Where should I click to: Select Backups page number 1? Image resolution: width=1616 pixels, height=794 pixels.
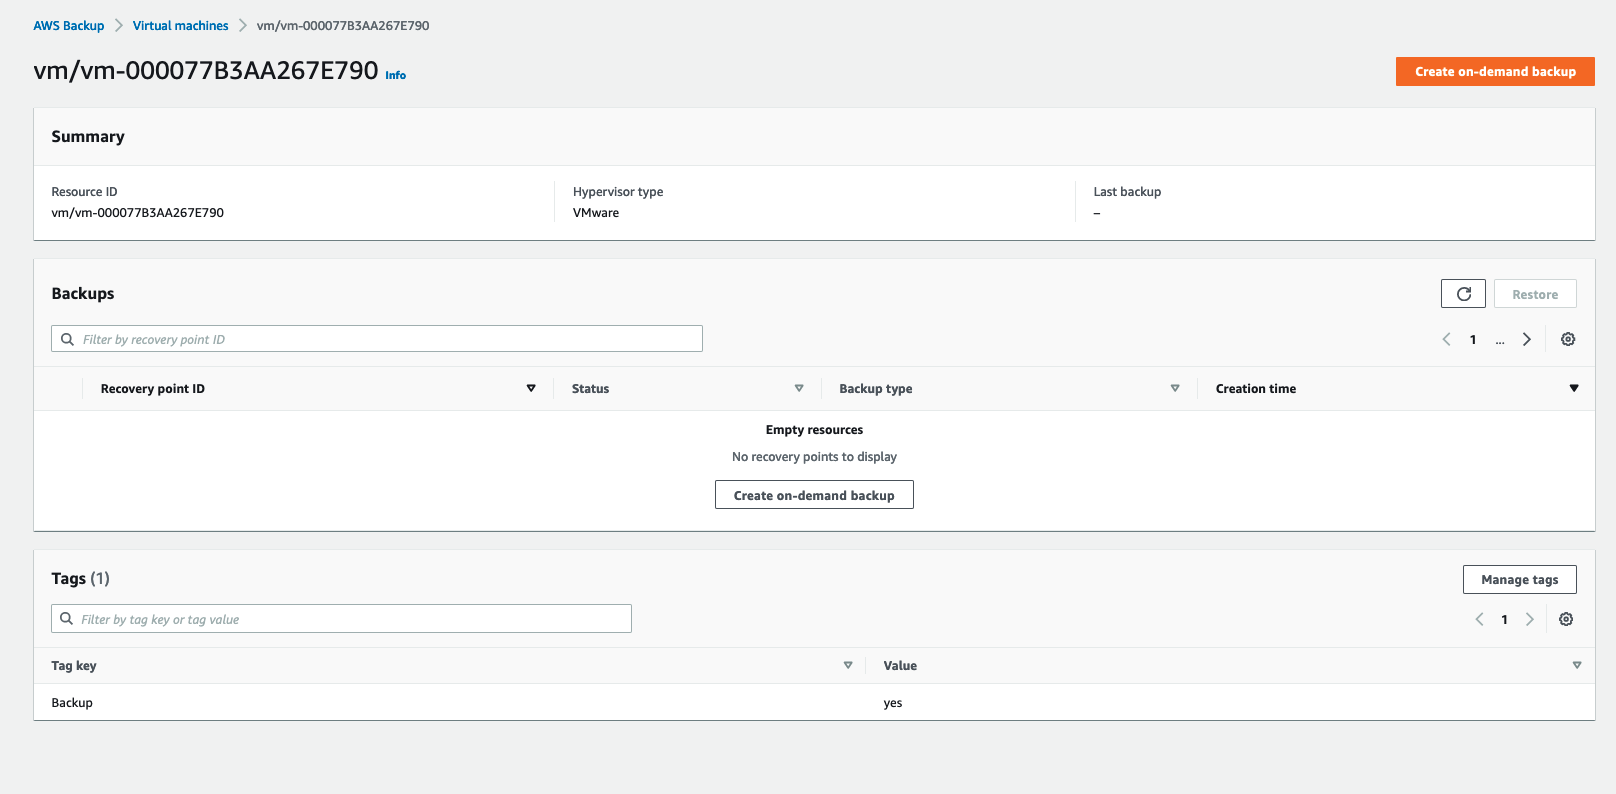1473,339
